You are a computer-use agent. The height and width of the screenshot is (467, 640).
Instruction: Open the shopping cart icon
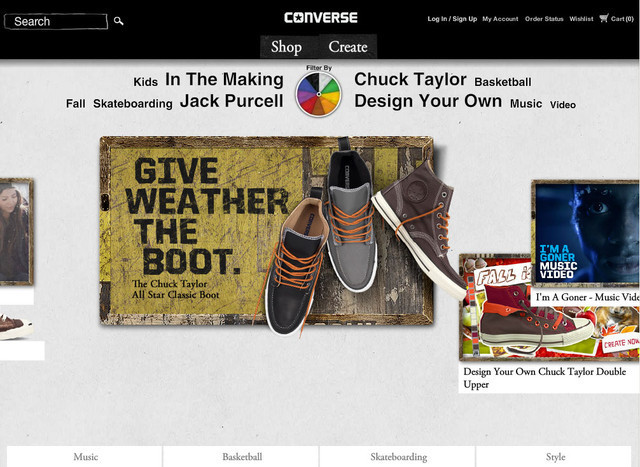coord(604,18)
